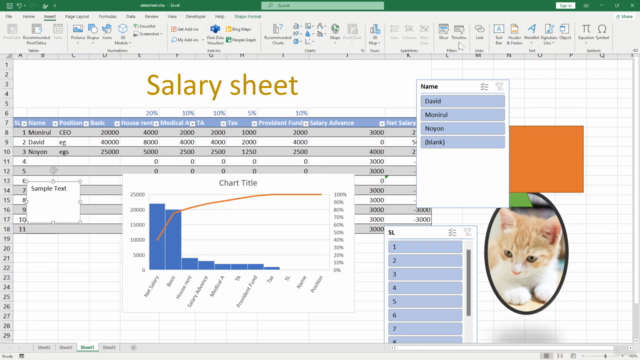The height and width of the screenshot is (360, 640).
Task: Click the Search box in title bar
Action: [322, 6]
